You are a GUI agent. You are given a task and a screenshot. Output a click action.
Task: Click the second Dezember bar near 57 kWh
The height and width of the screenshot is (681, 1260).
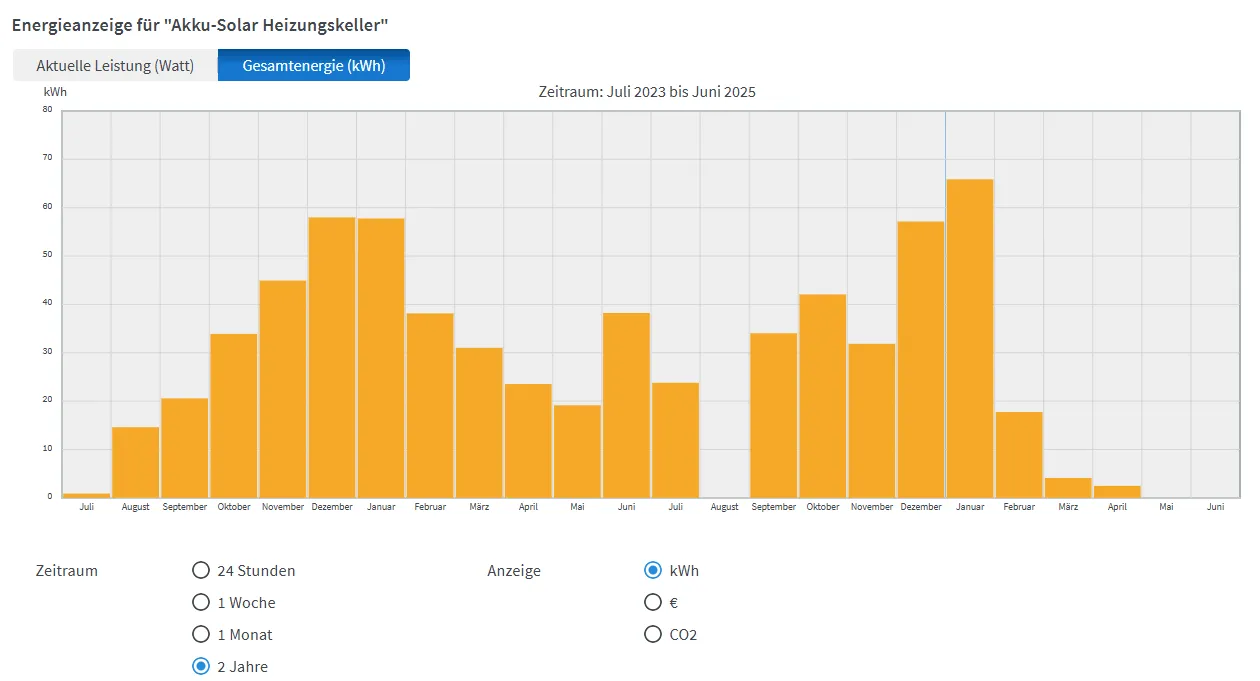tap(920, 359)
